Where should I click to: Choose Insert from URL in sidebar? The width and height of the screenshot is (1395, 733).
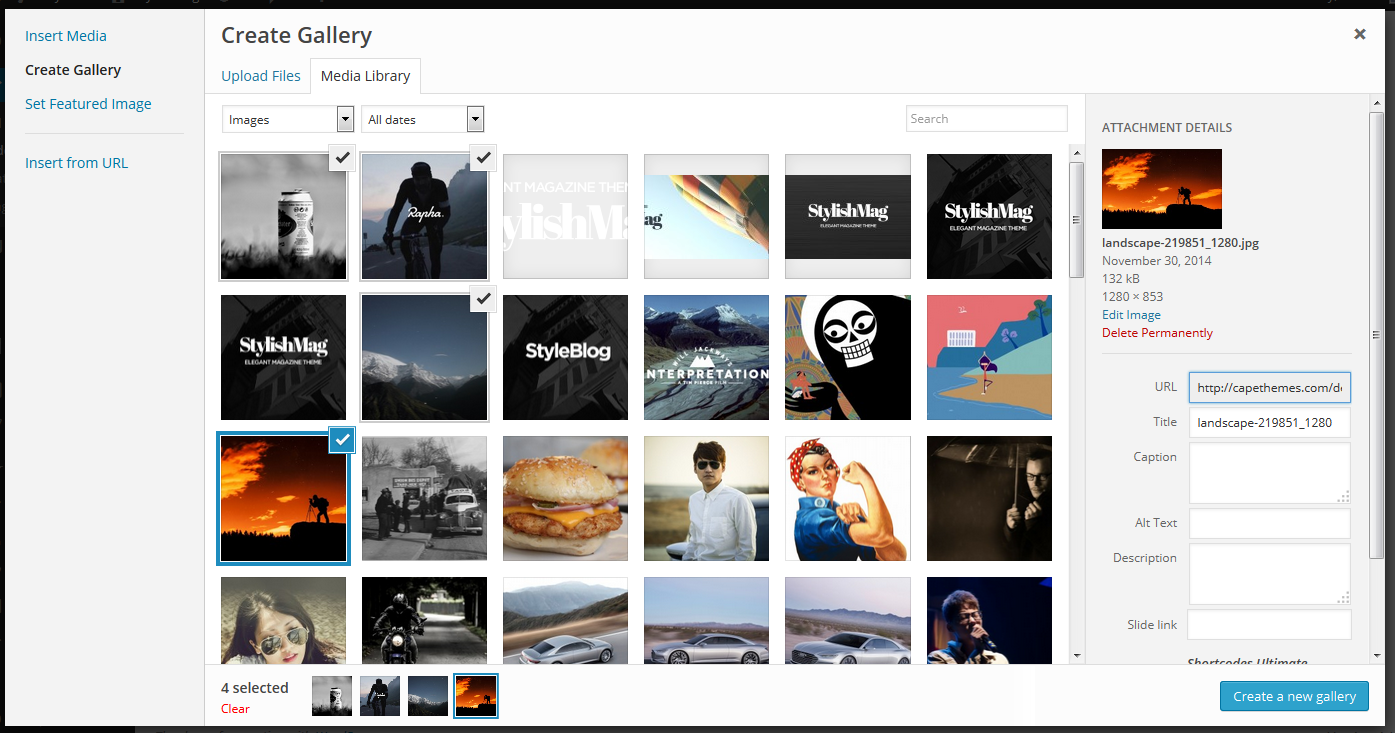76,163
